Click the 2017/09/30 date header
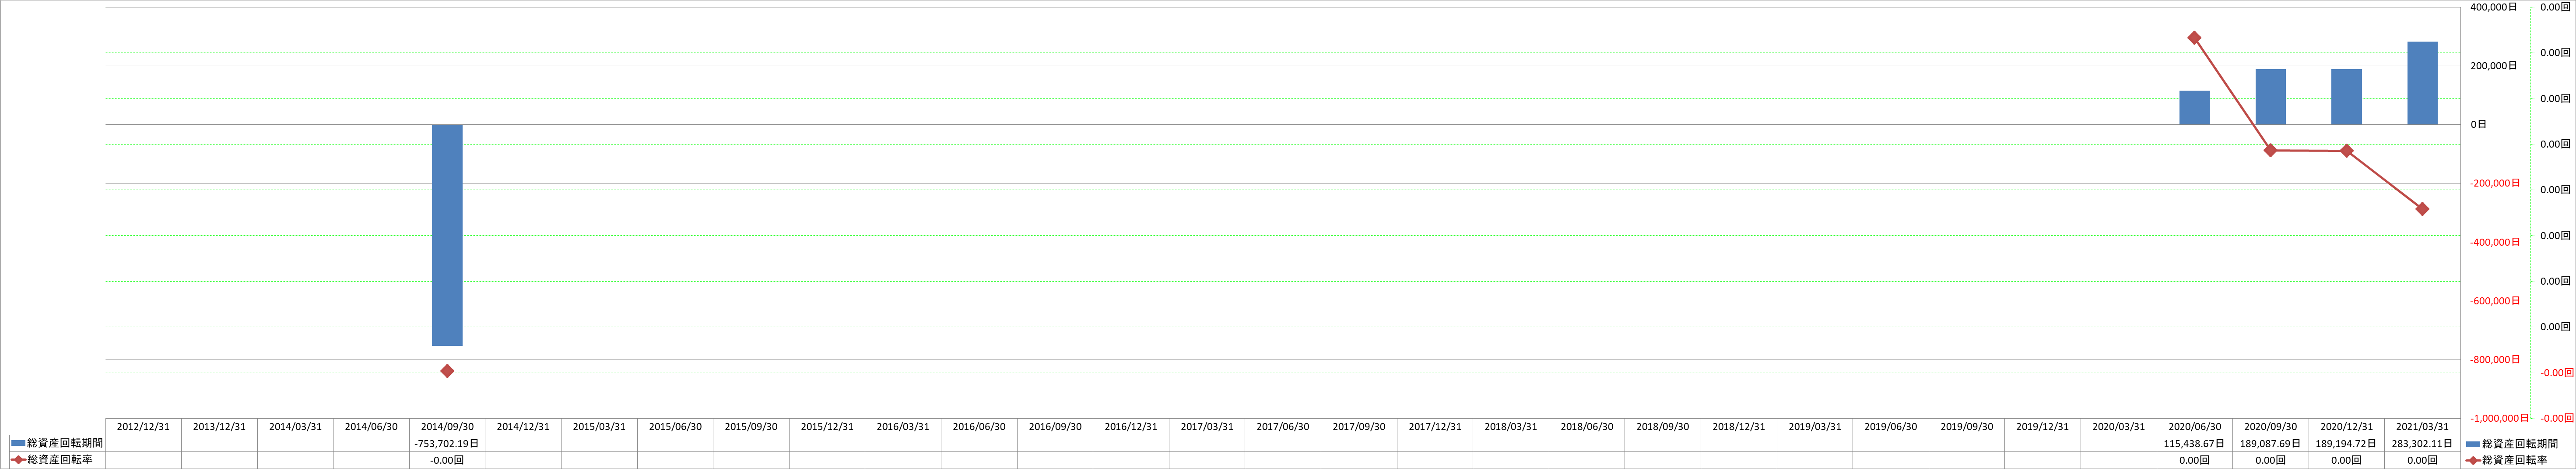Viewport: 2576px width, 469px height. coord(1359,427)
